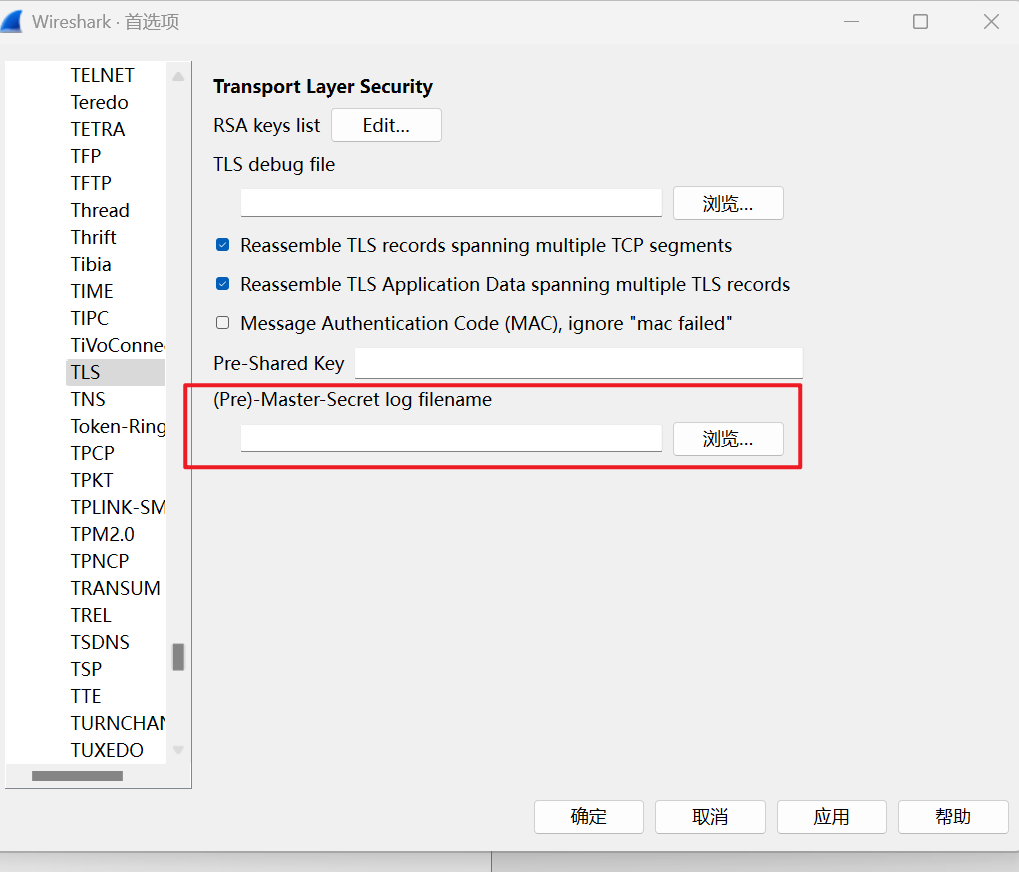This screenshot has width=1019, height=872.
Task: Open the TUXEDO protocol preferences
Action: 107,750
